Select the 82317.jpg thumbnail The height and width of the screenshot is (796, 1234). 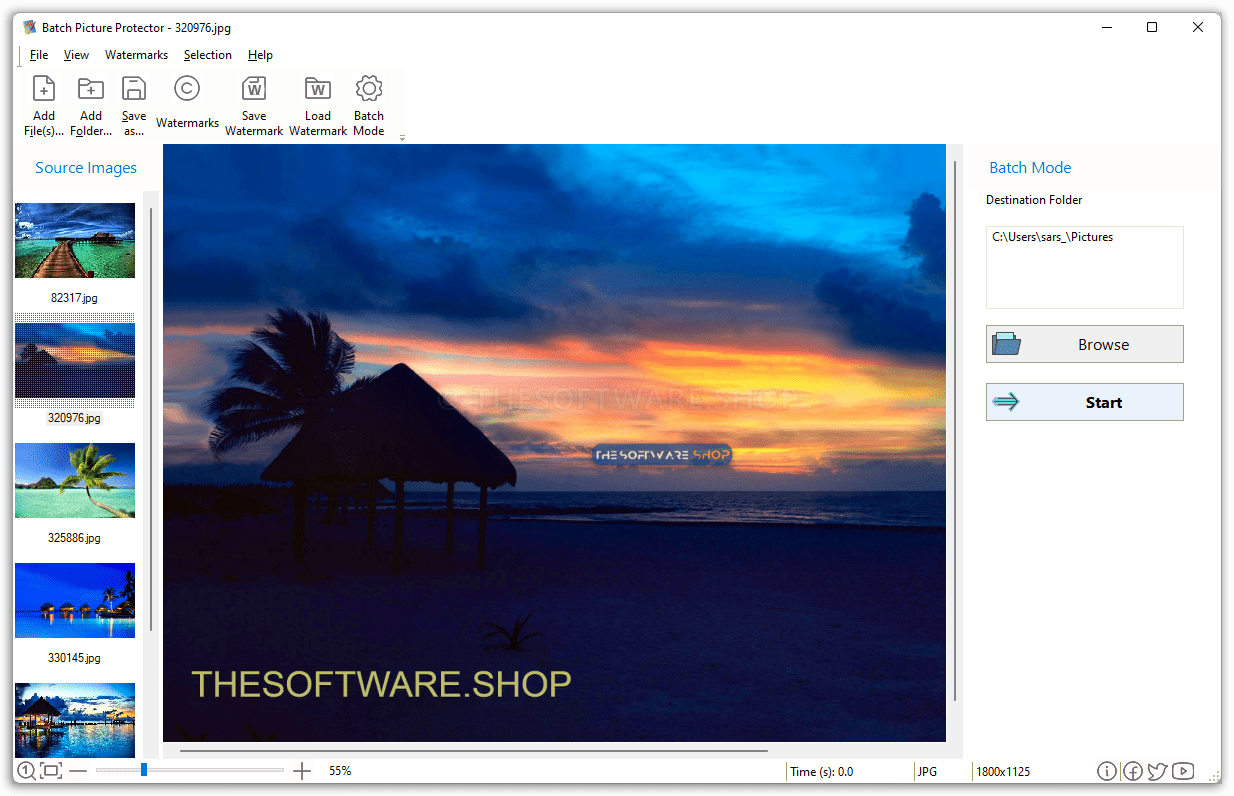[x=75, y=241]
